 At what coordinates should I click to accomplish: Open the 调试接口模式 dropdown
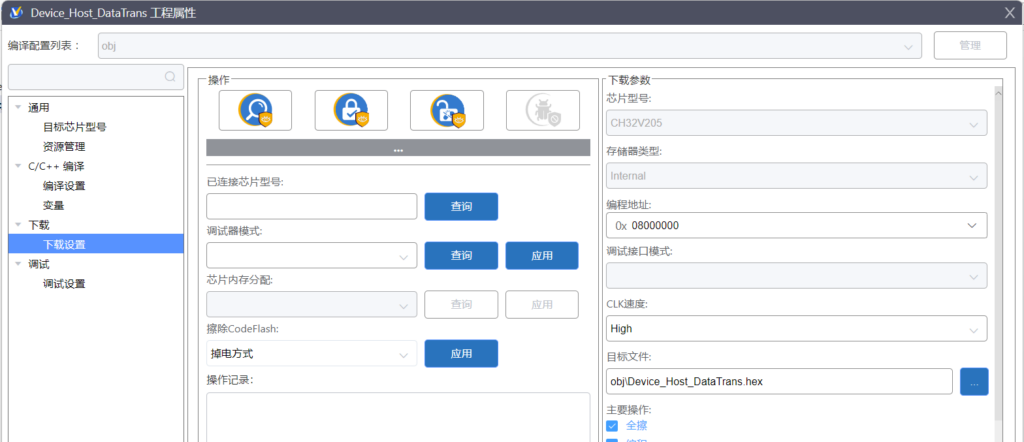click(796, 276)
